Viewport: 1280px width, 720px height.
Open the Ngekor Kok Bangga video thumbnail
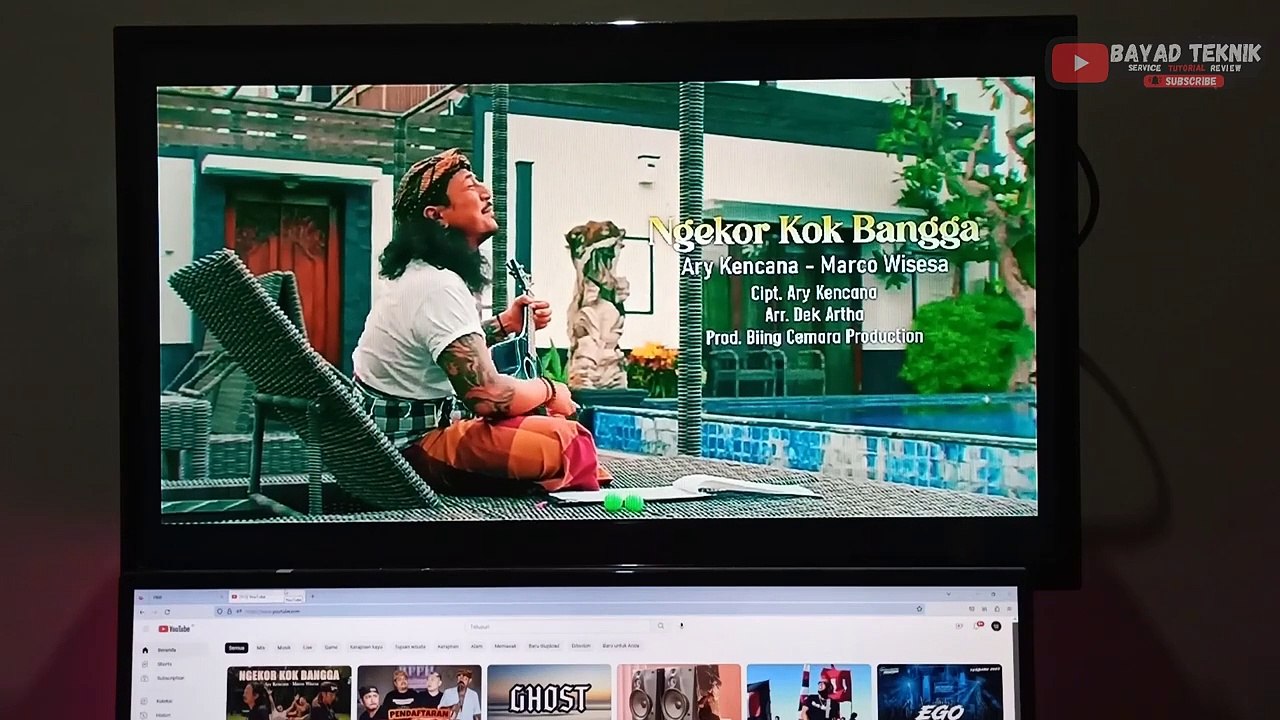[289, 692]
